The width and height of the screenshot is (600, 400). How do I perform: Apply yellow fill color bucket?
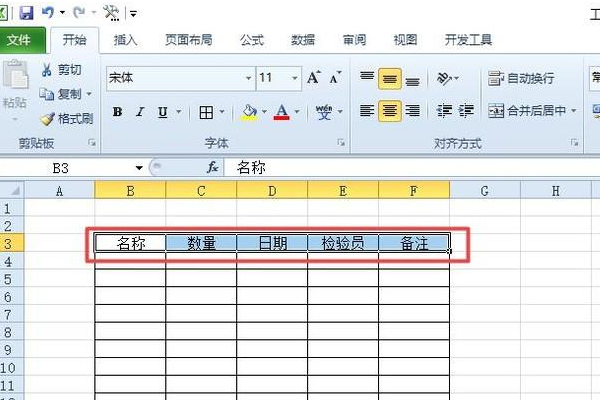249,112
